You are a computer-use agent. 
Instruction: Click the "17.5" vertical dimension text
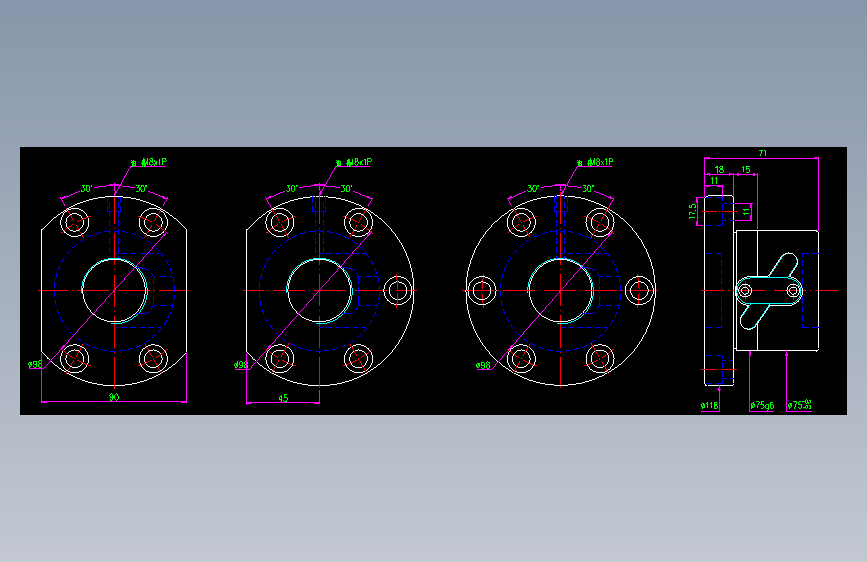click(692, 211)
